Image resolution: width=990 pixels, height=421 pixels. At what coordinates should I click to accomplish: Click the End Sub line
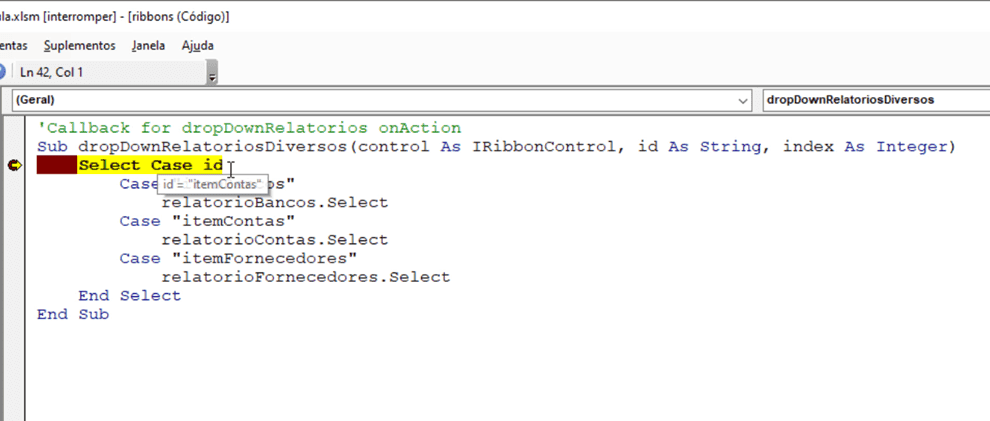72,314
